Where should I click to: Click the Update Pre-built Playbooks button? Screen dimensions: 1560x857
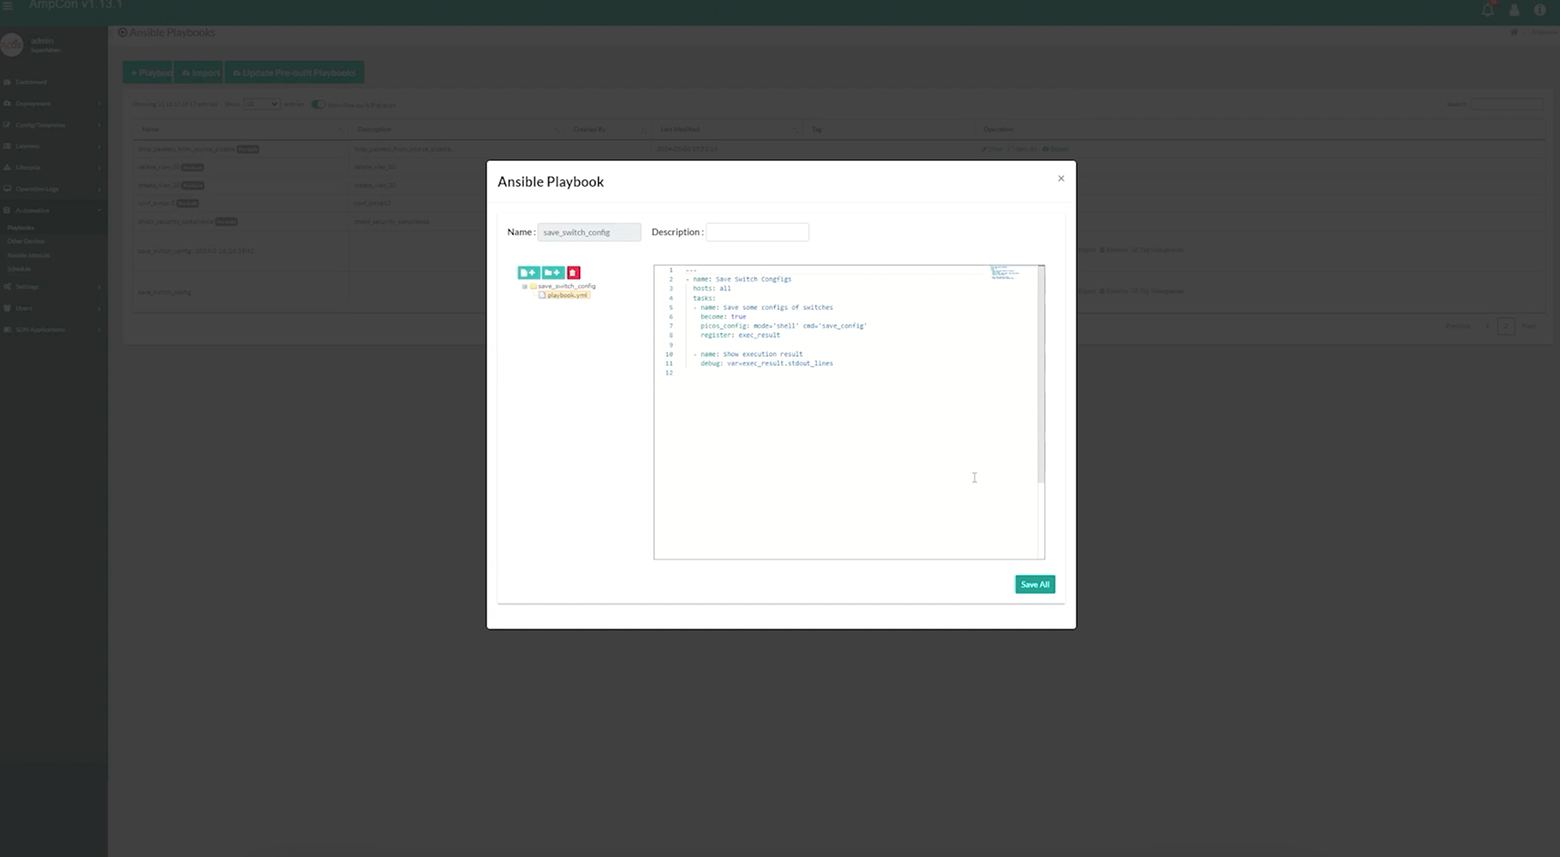pyautogui.click(x=293, y=72)
